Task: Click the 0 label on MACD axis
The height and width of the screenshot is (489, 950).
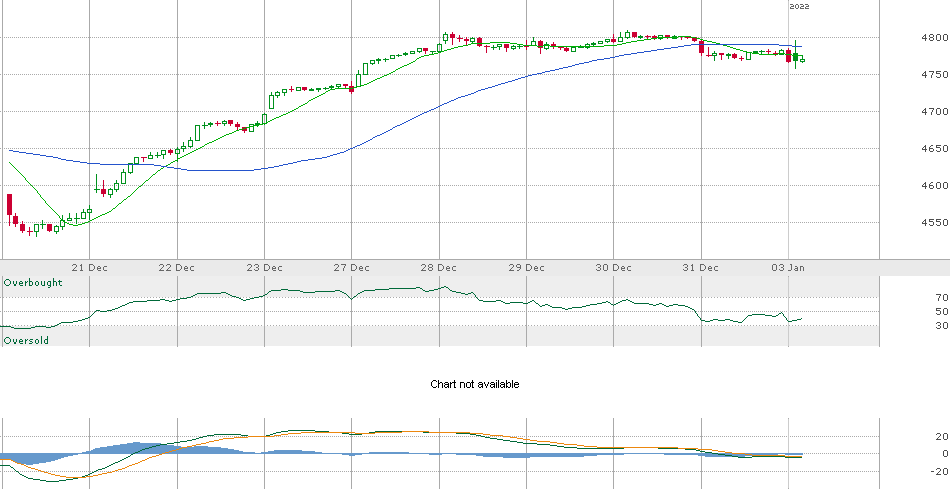Action: pyautogui.click(x=945, y=453)
